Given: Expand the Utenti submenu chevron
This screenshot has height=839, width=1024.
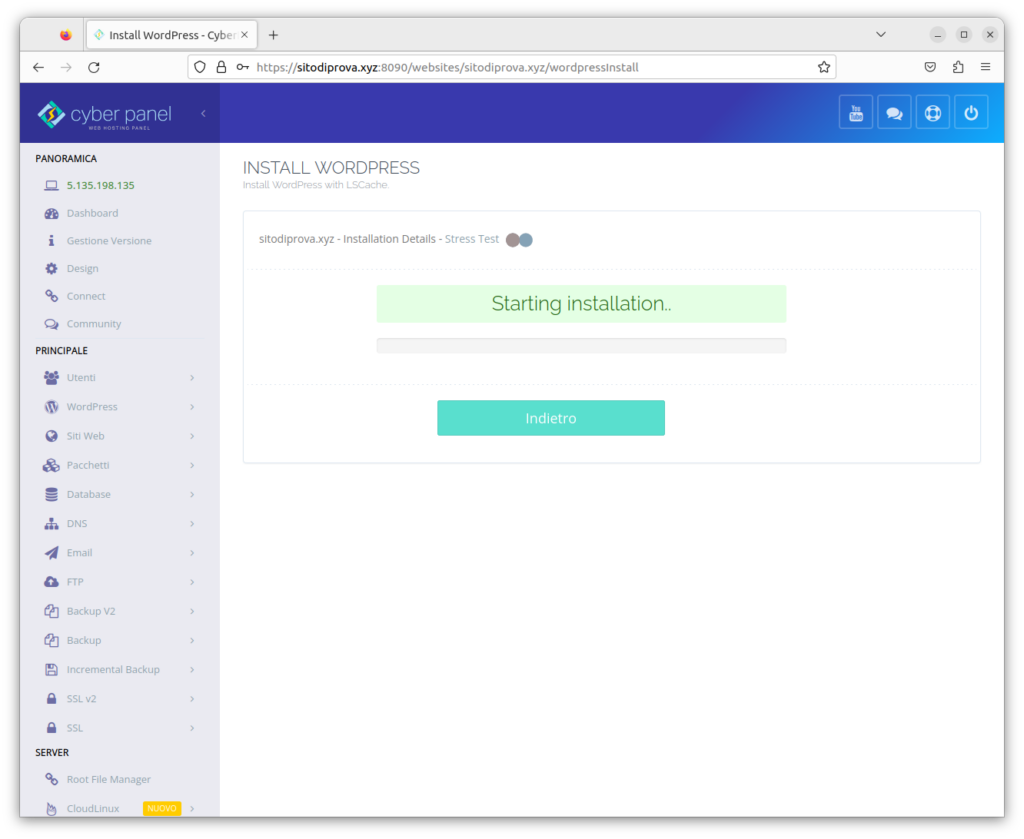Looking at the screenshot, I should coord(192,377).
